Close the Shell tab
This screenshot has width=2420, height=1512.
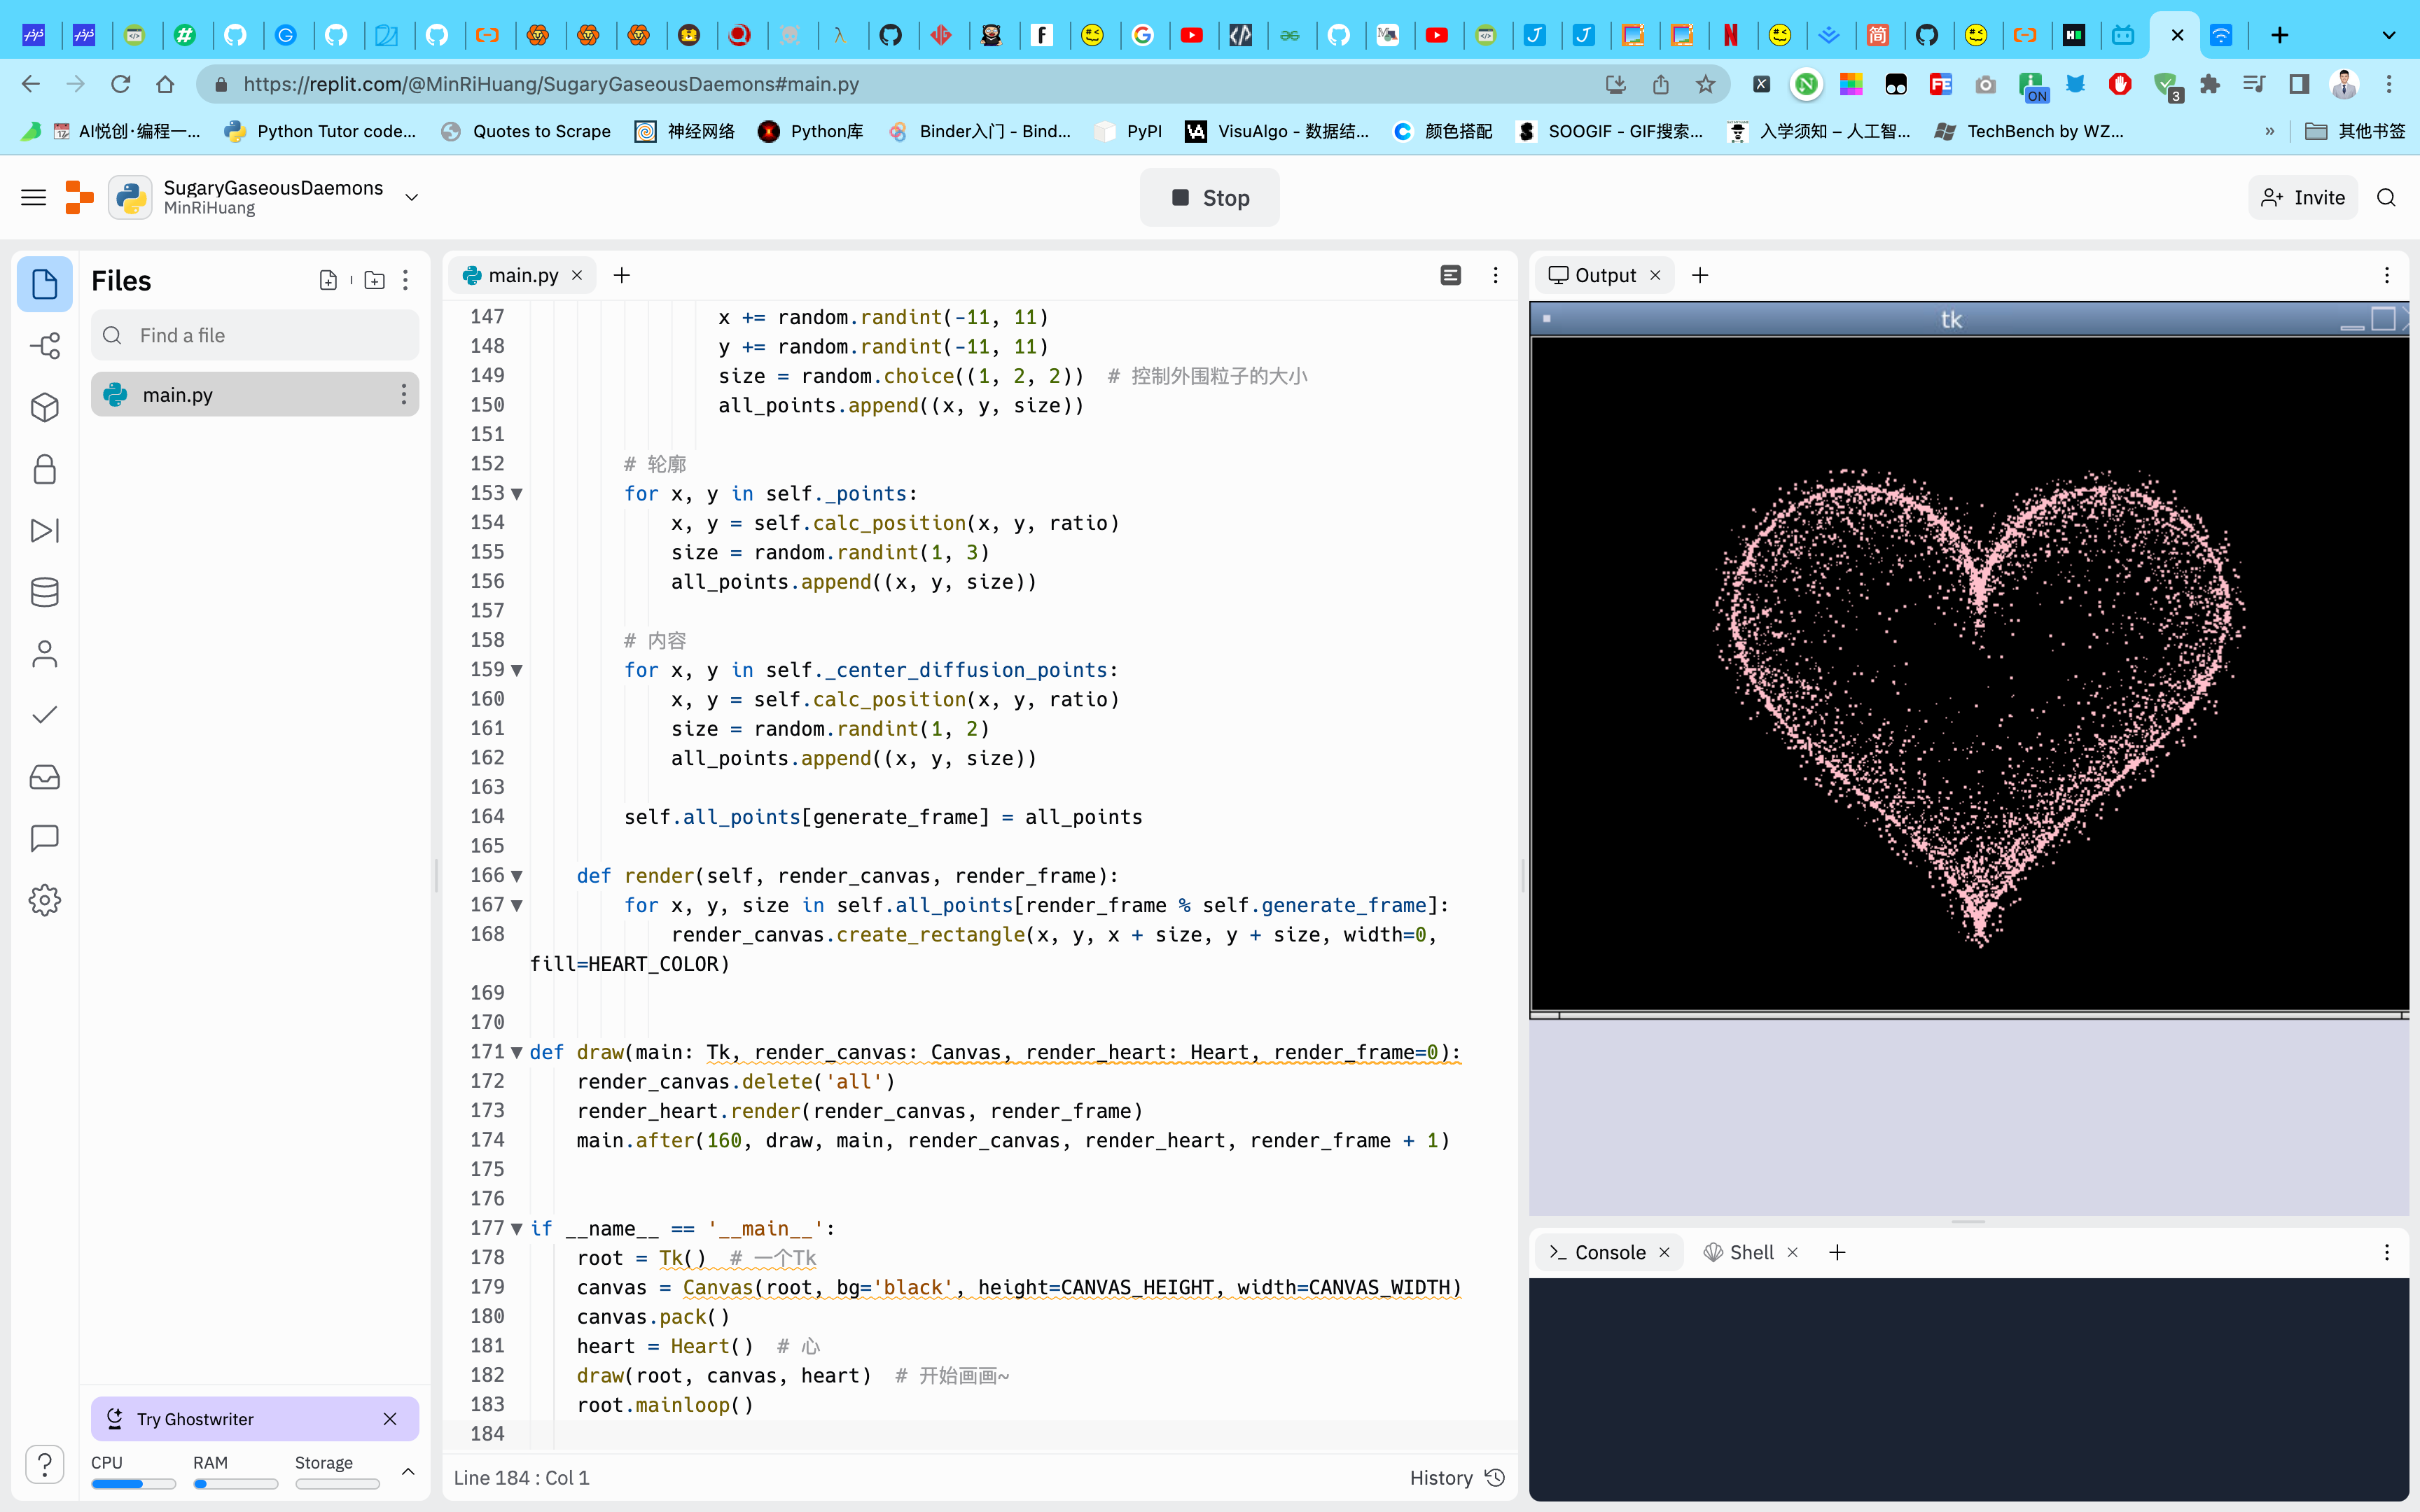1792,1252
